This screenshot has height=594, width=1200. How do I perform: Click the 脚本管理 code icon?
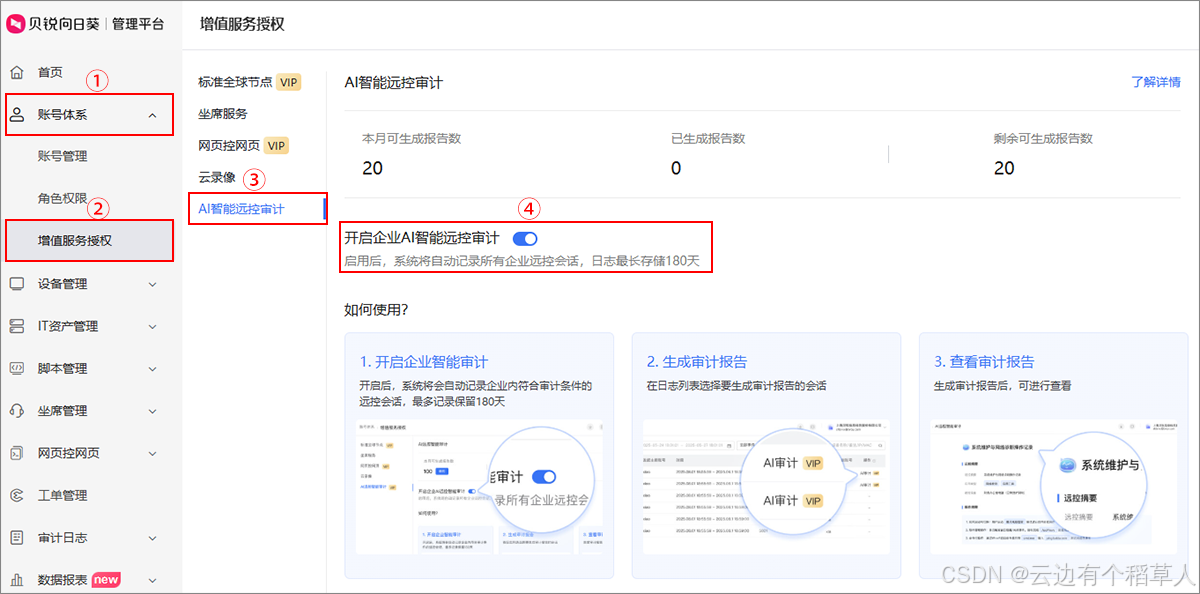click(17, 368)
